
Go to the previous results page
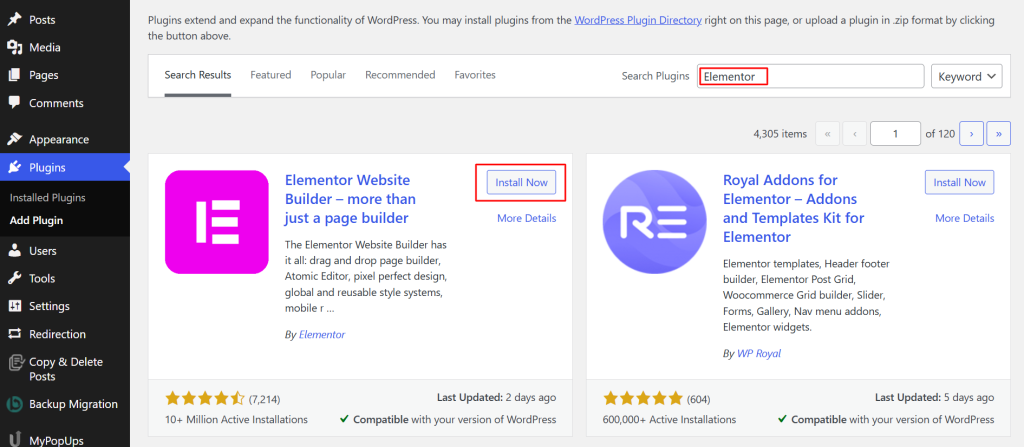854,133
